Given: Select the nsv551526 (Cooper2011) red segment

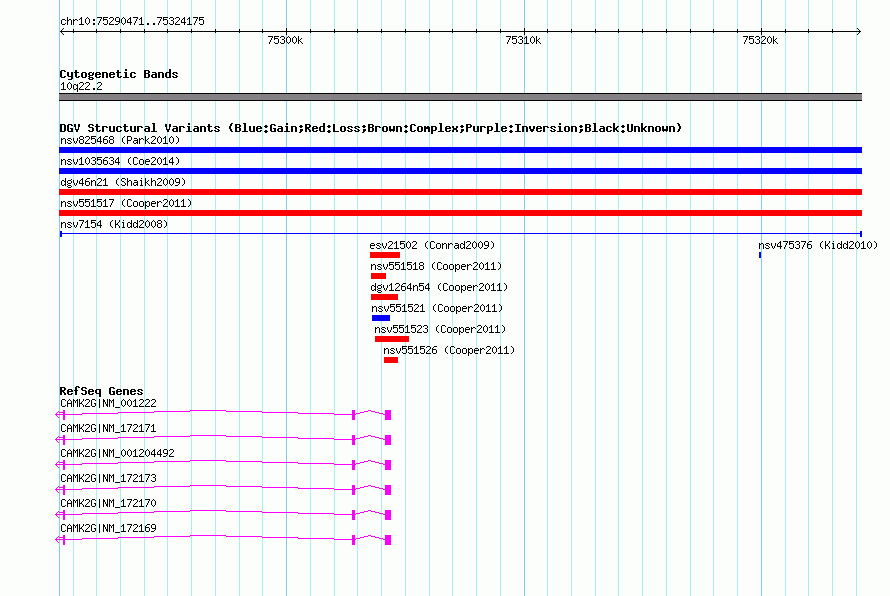Looking at the screenshot, I should pos(391,360).
